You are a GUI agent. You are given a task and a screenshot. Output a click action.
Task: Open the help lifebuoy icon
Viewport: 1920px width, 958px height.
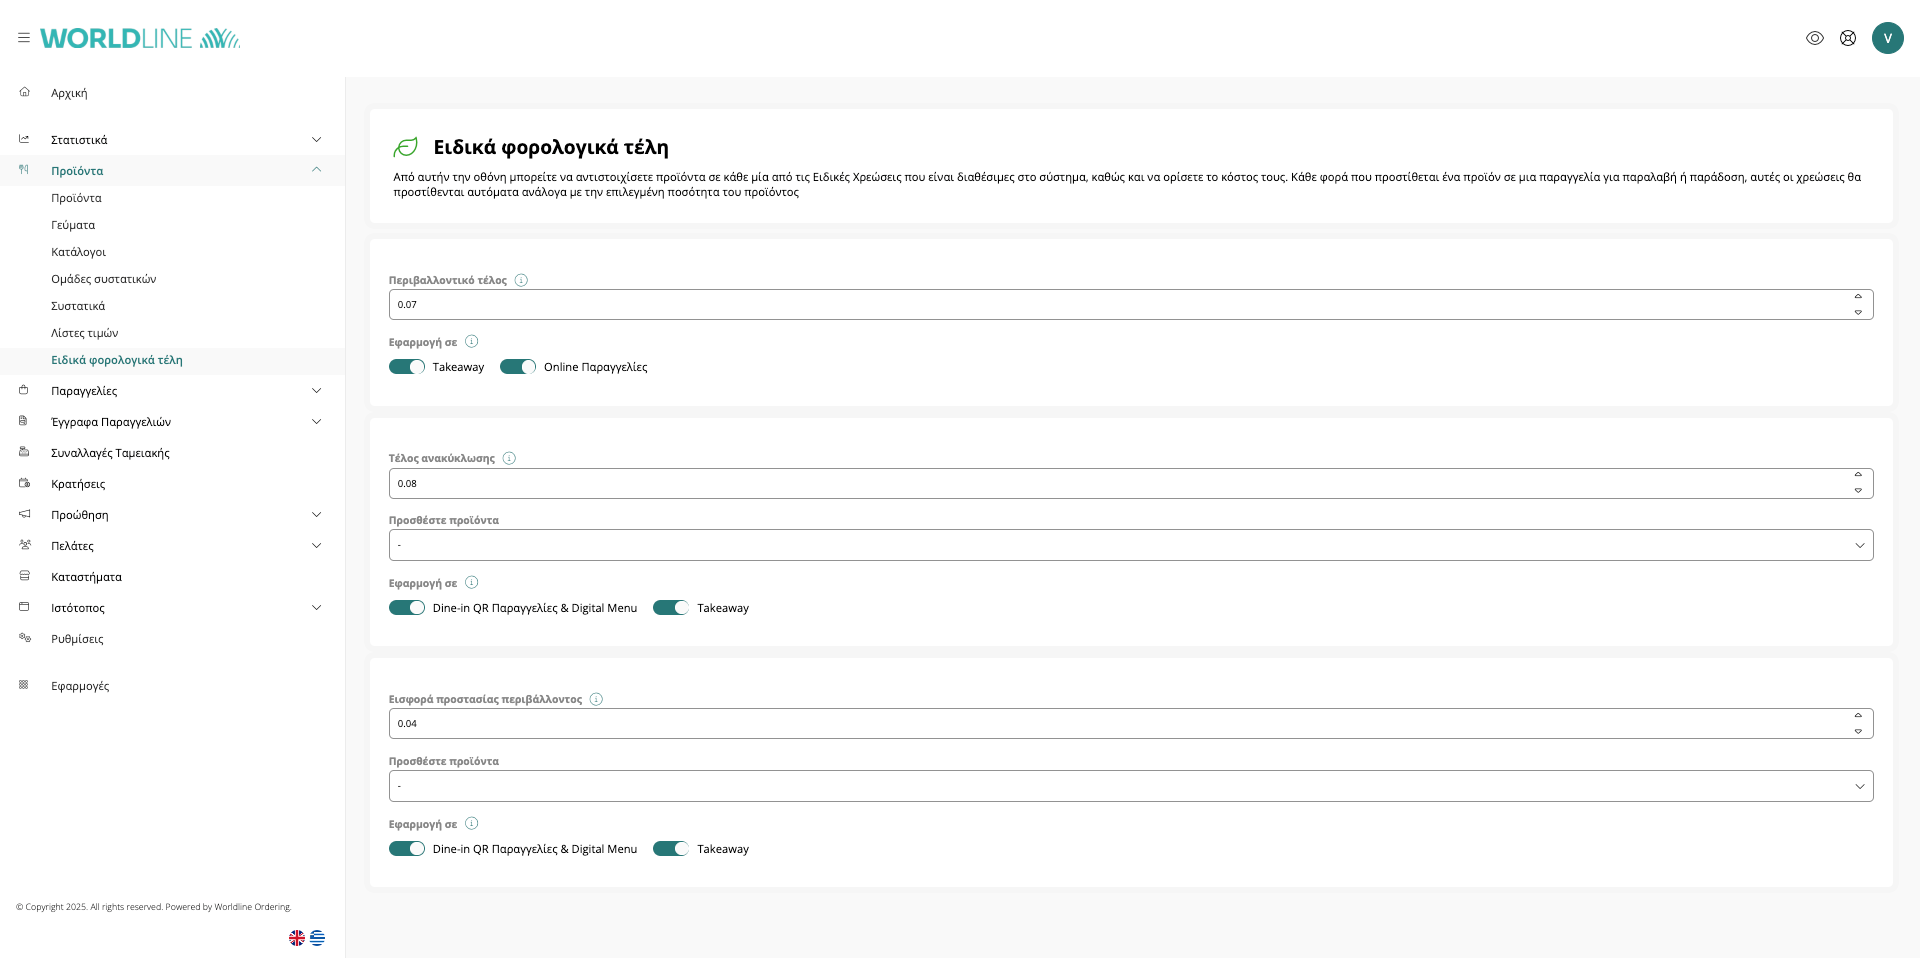click(x=1848, y=38)
